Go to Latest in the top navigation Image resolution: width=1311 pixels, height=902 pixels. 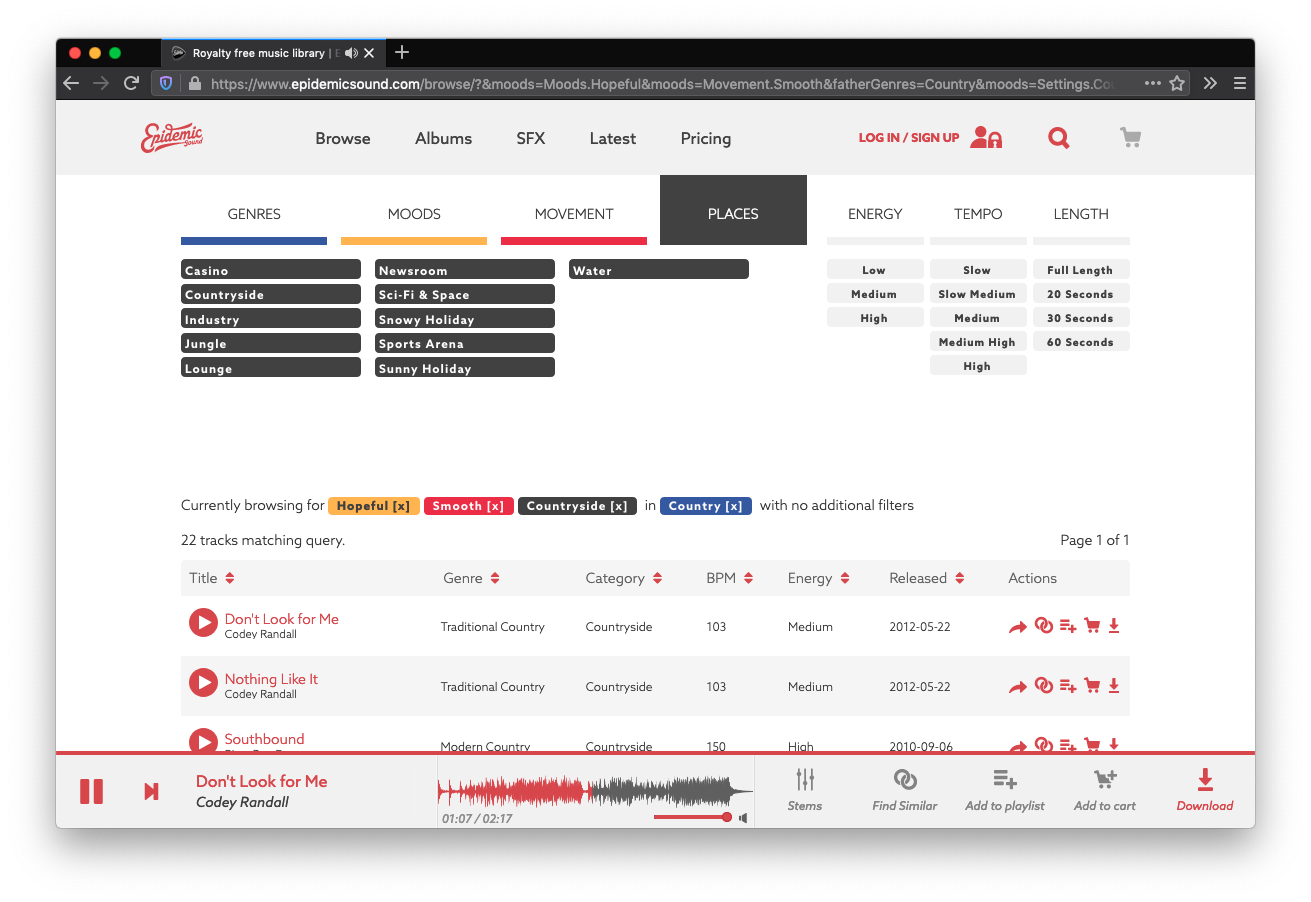613,138
